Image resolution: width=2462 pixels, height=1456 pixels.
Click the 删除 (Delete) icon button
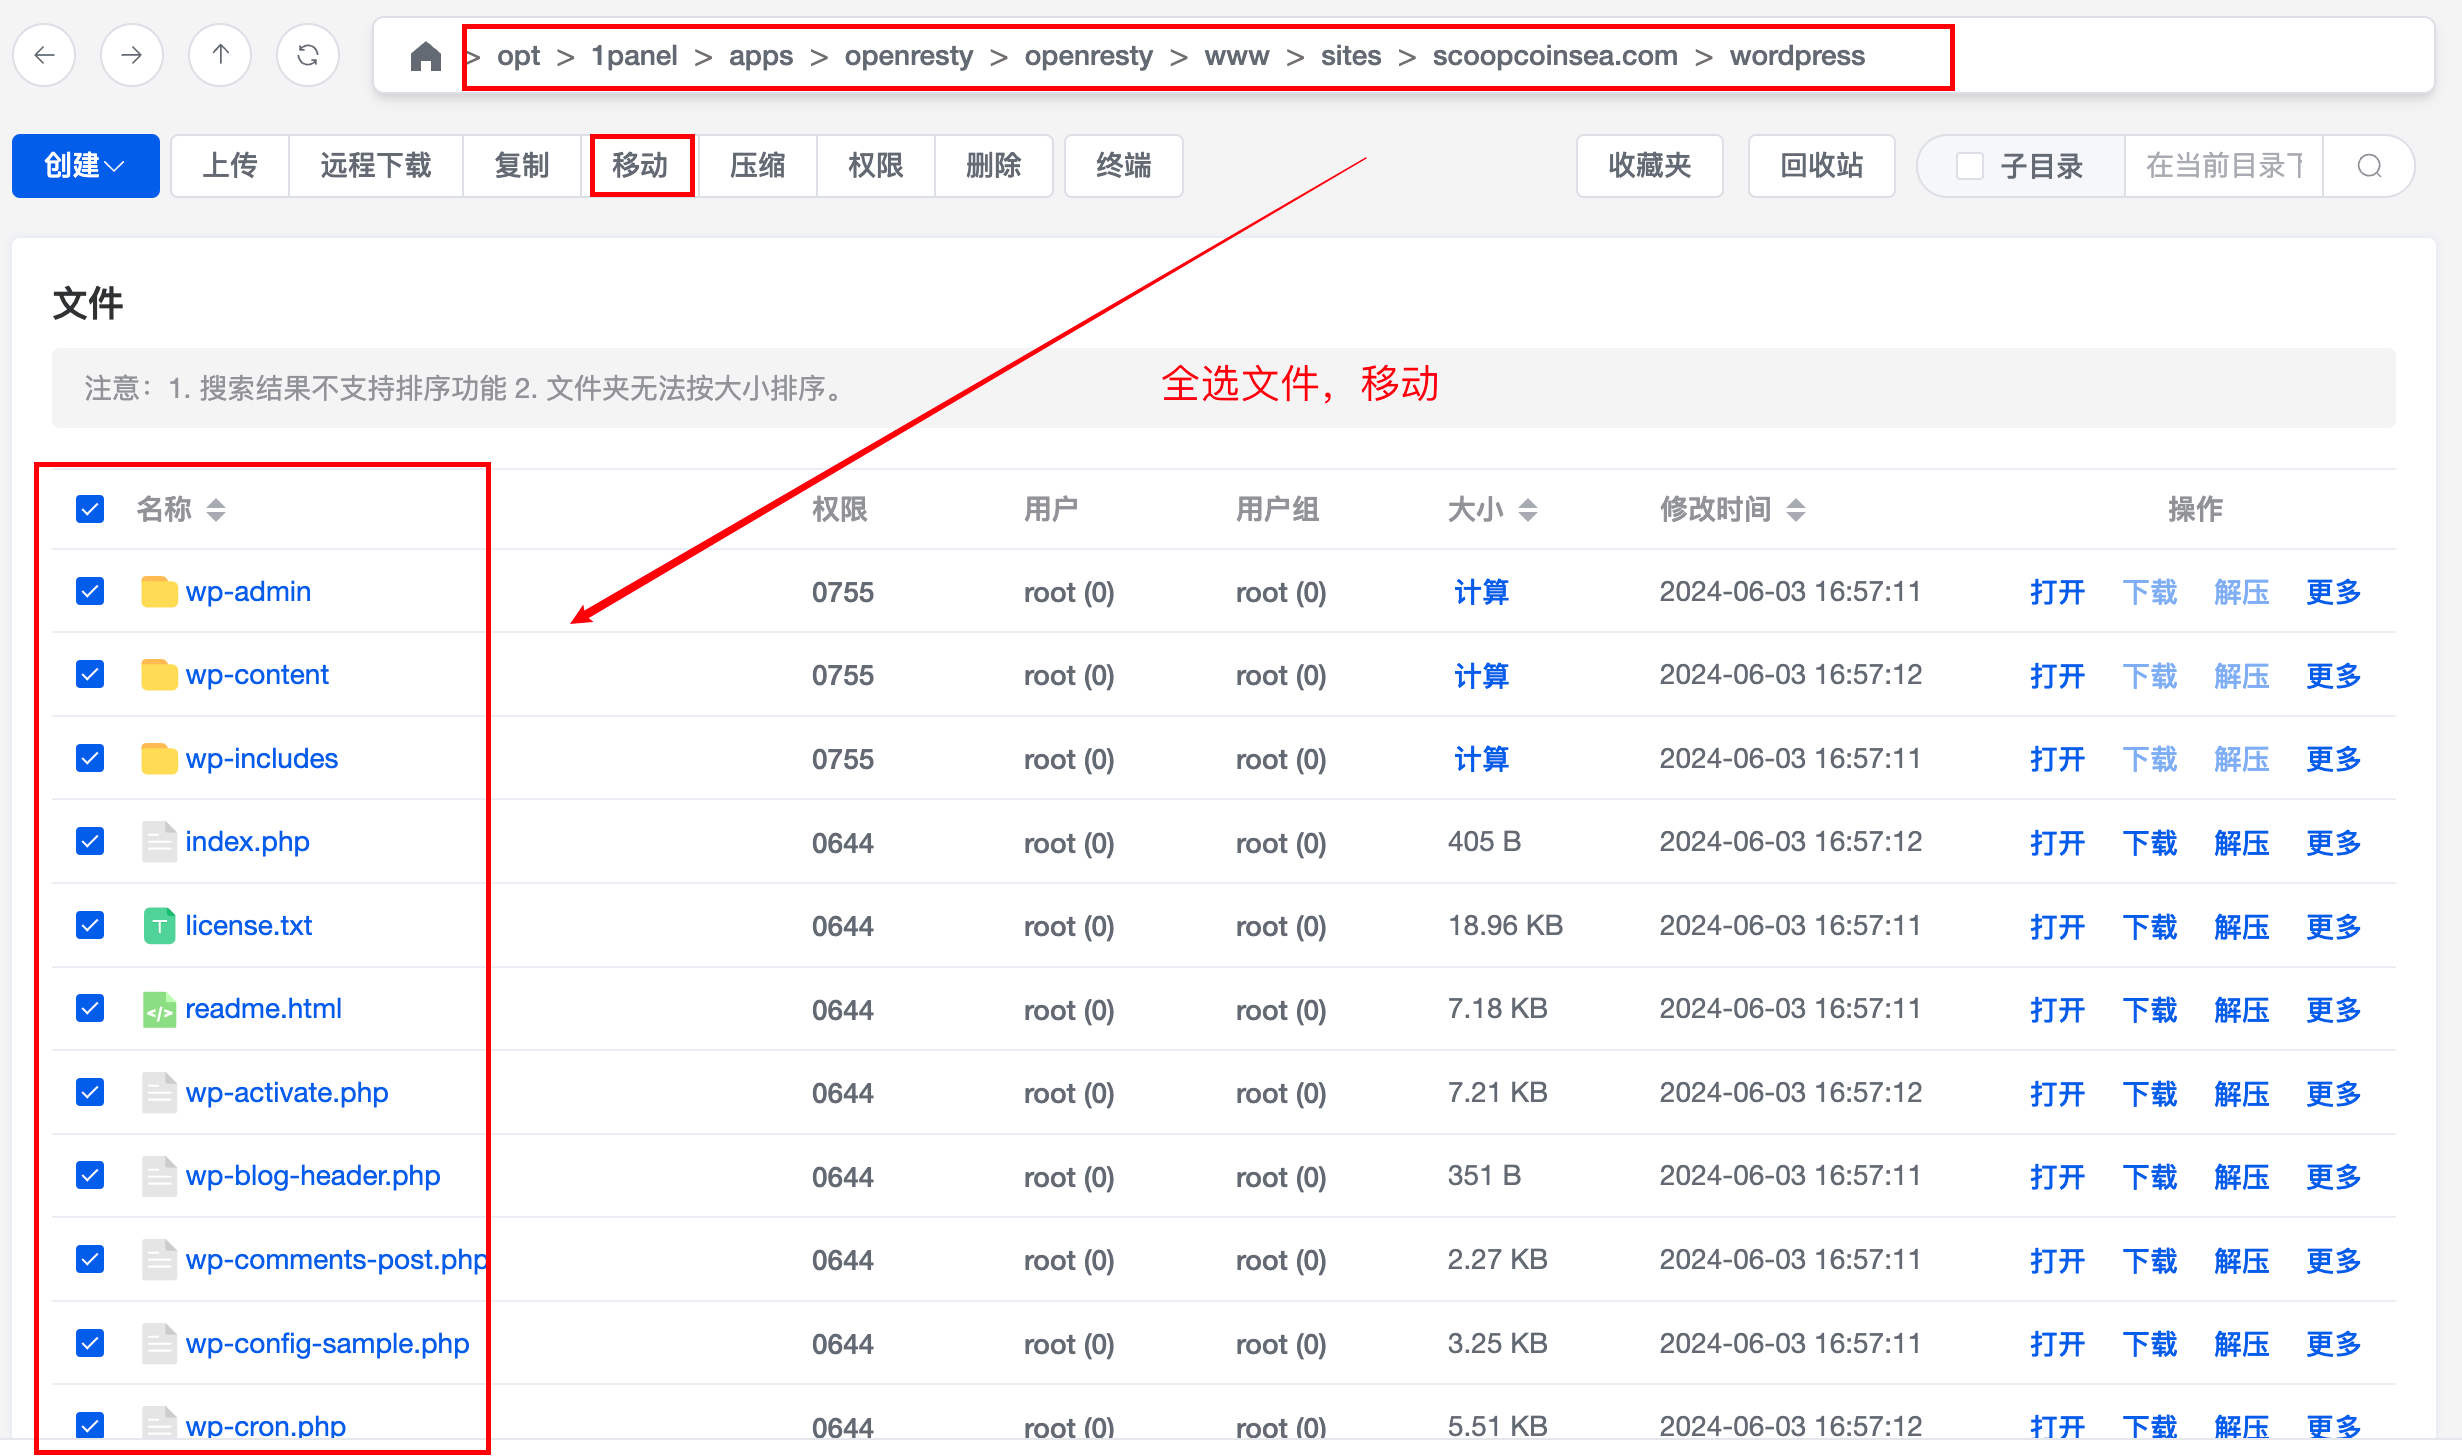click(x=989, y=166)
